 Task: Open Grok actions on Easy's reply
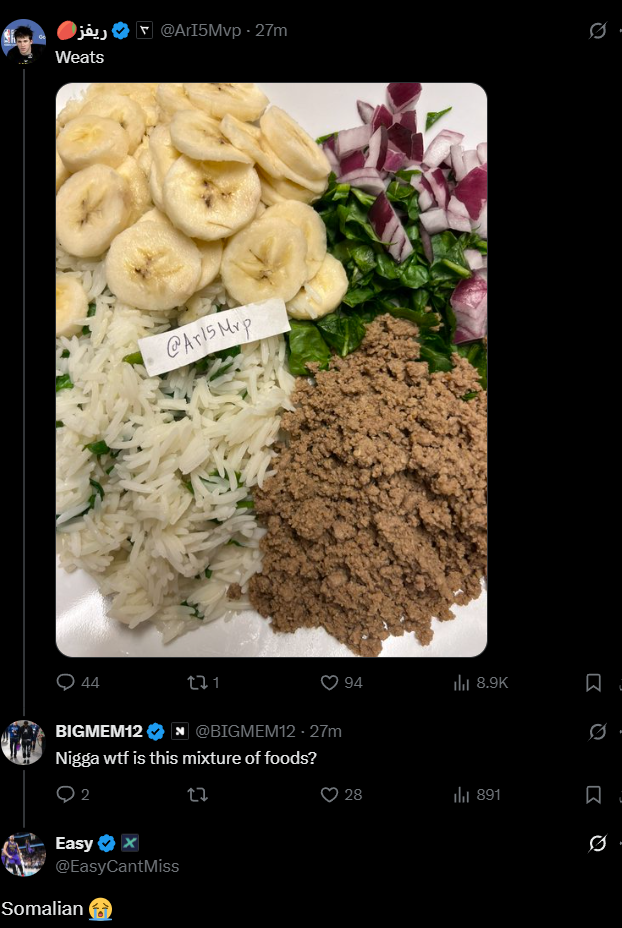(598, 844)
